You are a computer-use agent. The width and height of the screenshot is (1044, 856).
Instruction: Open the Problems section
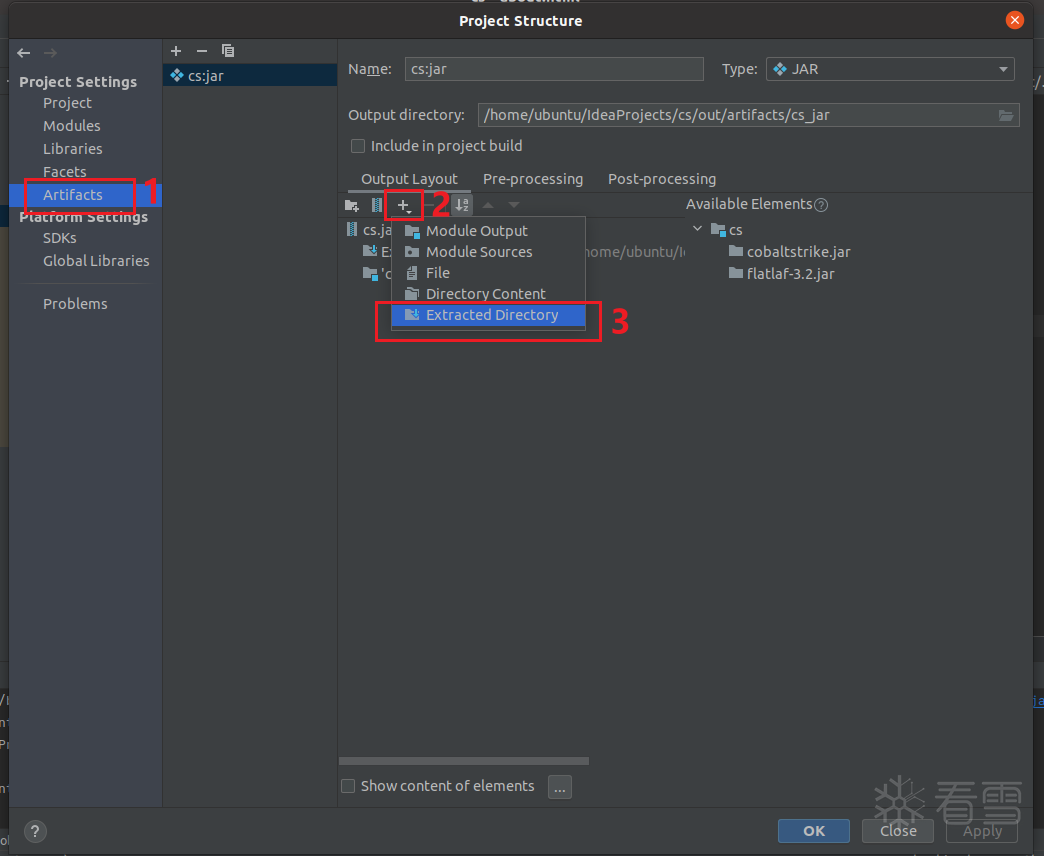click(x=75, y=304)
